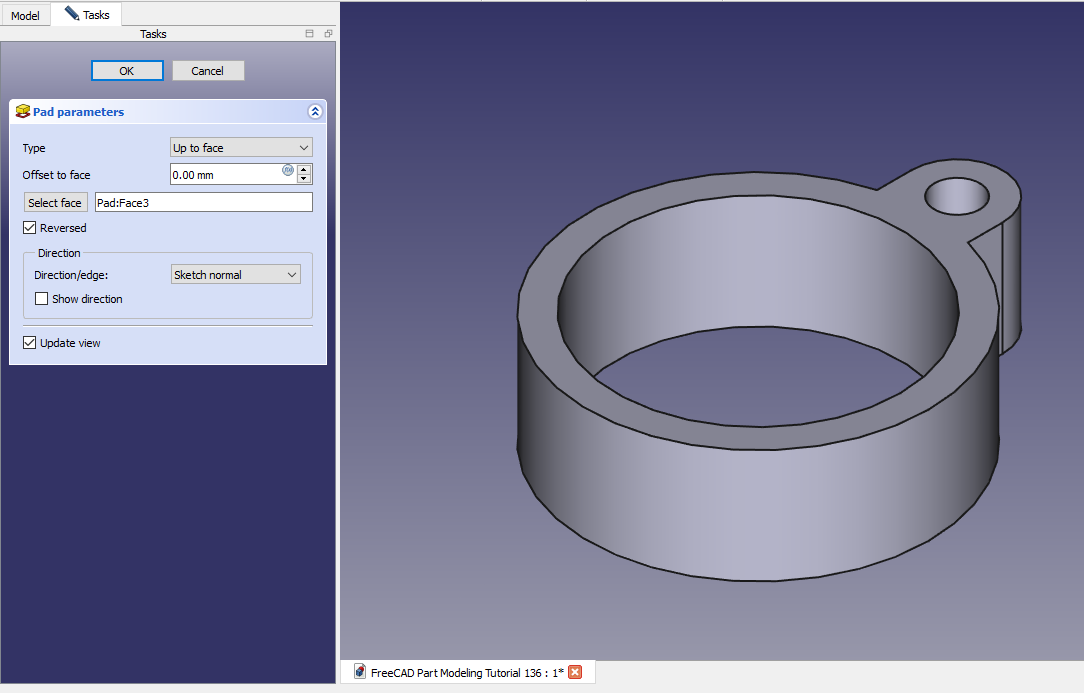The height and width of the screenshot is (693, 1084).
Task: Select the Tasks tab
Action: point(87,15)
